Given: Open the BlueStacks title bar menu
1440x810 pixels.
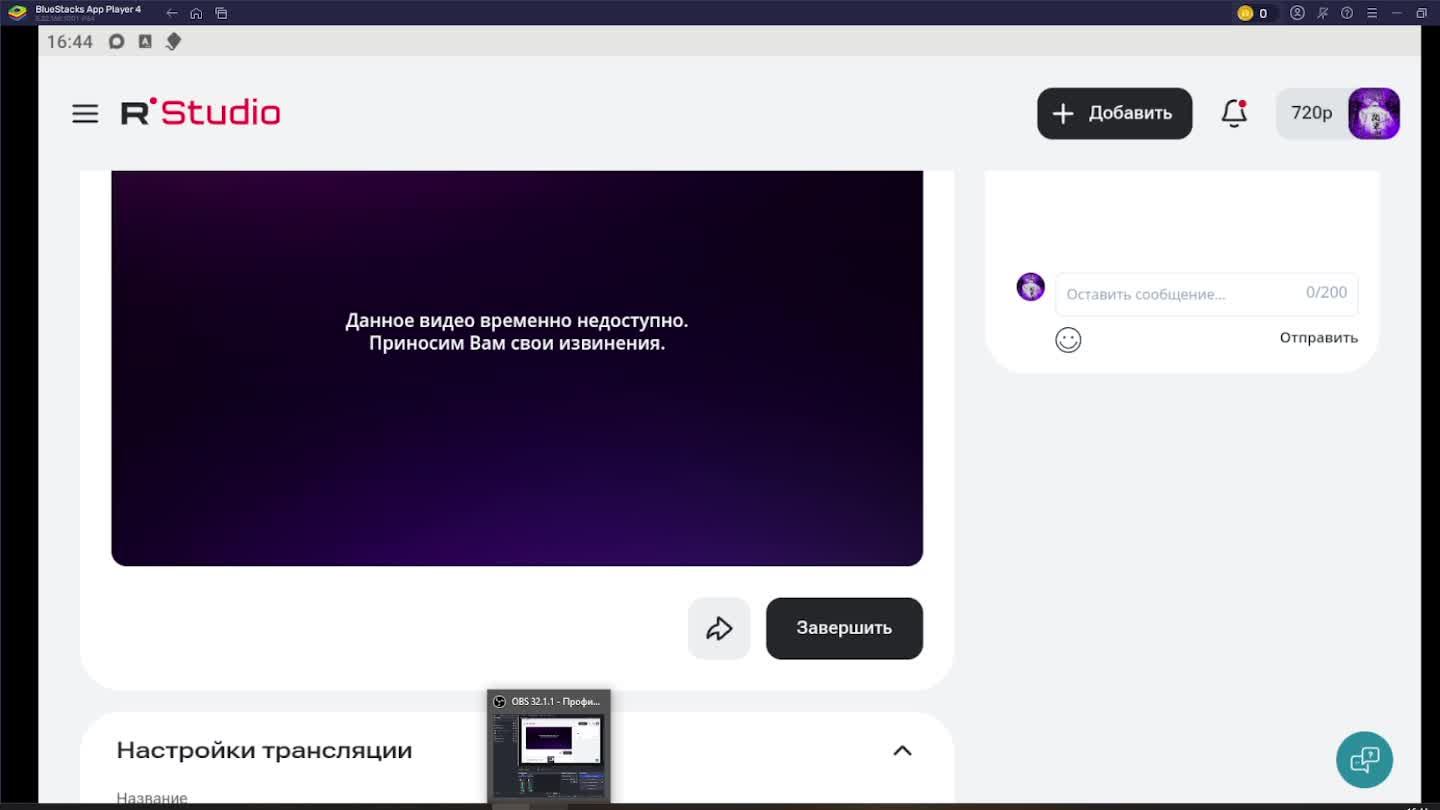Looking at the screenshot, I should 1372,13.
